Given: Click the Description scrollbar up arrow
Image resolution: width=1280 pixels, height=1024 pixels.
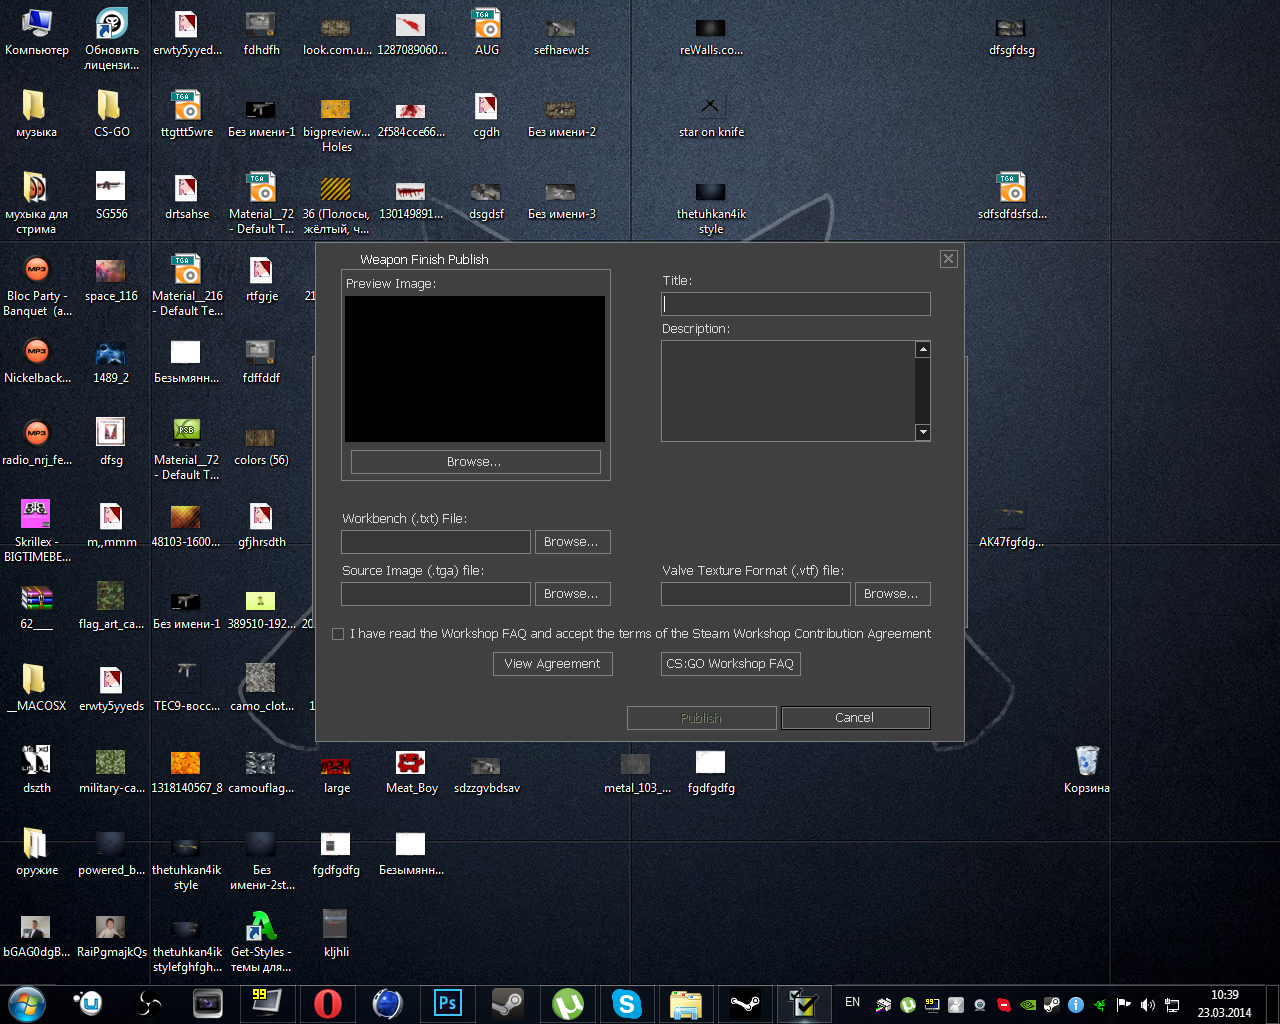Looking at the screenshot, I should point(923,349).
